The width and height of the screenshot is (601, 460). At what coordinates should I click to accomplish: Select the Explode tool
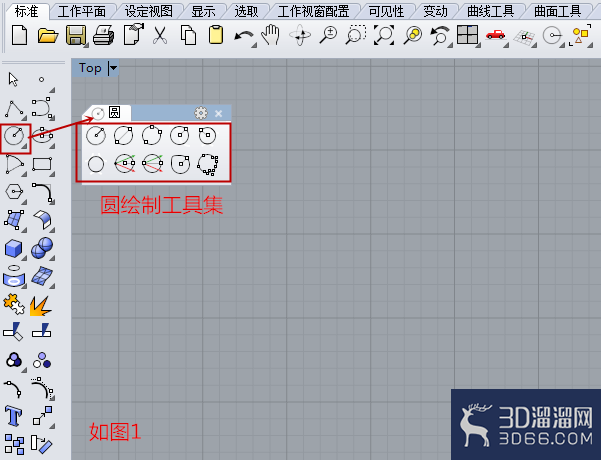click(41, 306)
